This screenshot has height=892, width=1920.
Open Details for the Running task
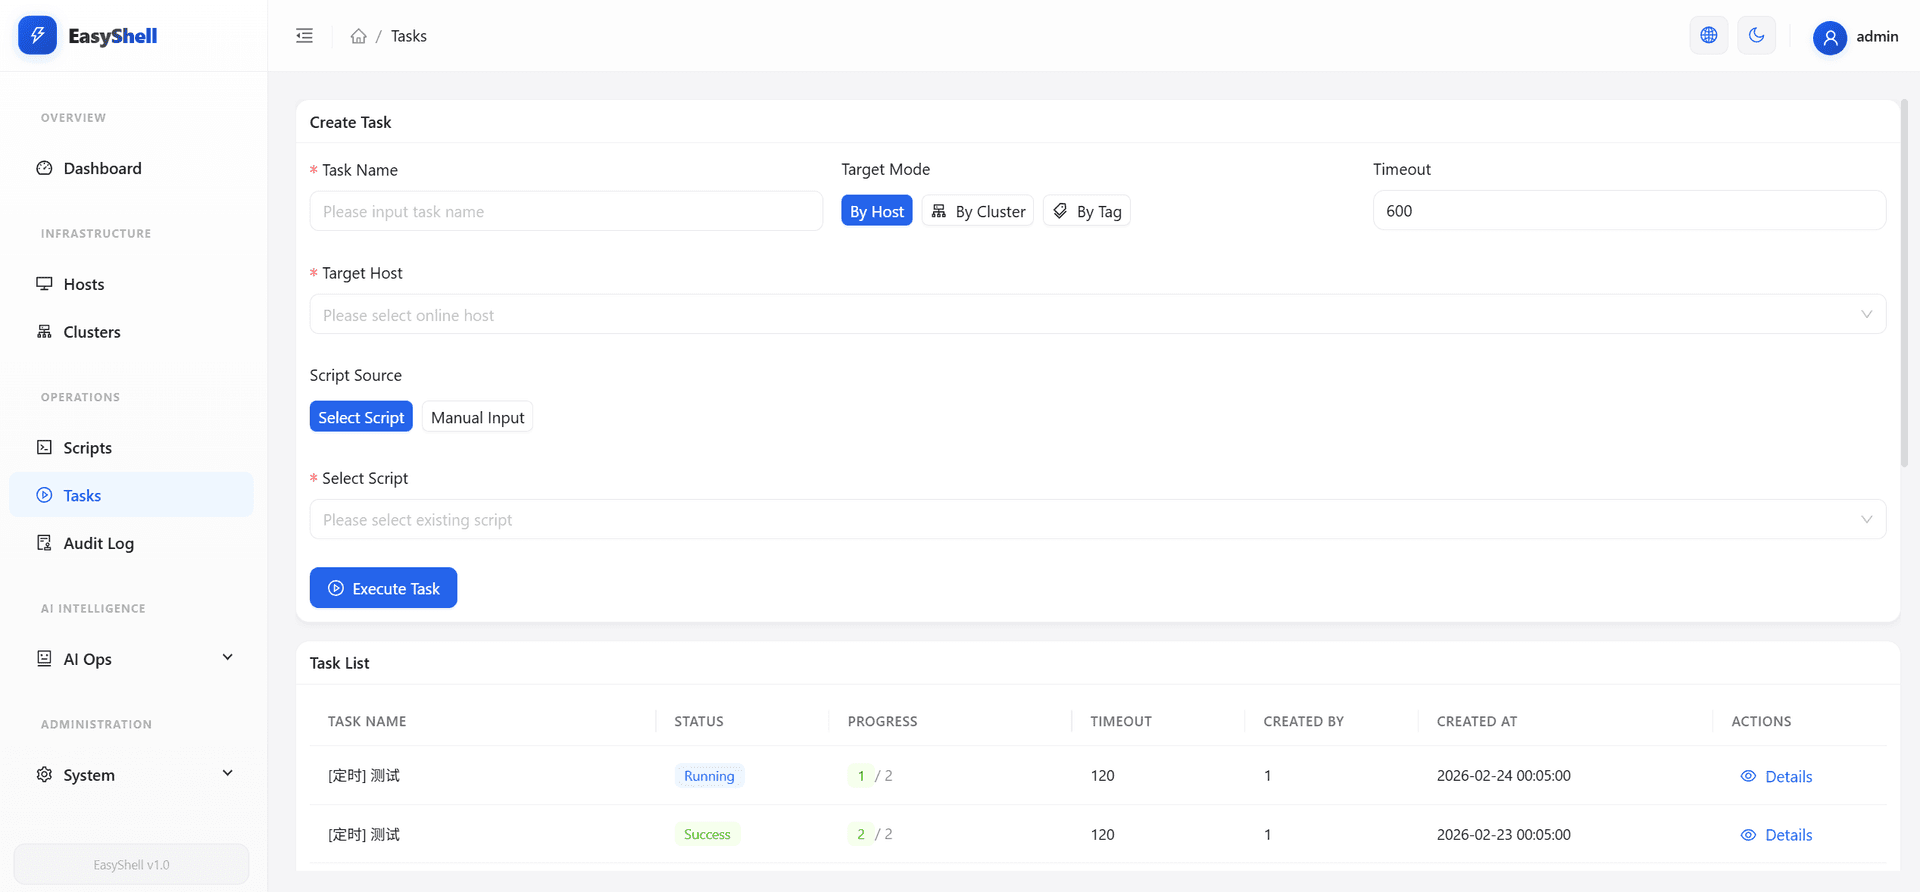[x=1776, y=776]
